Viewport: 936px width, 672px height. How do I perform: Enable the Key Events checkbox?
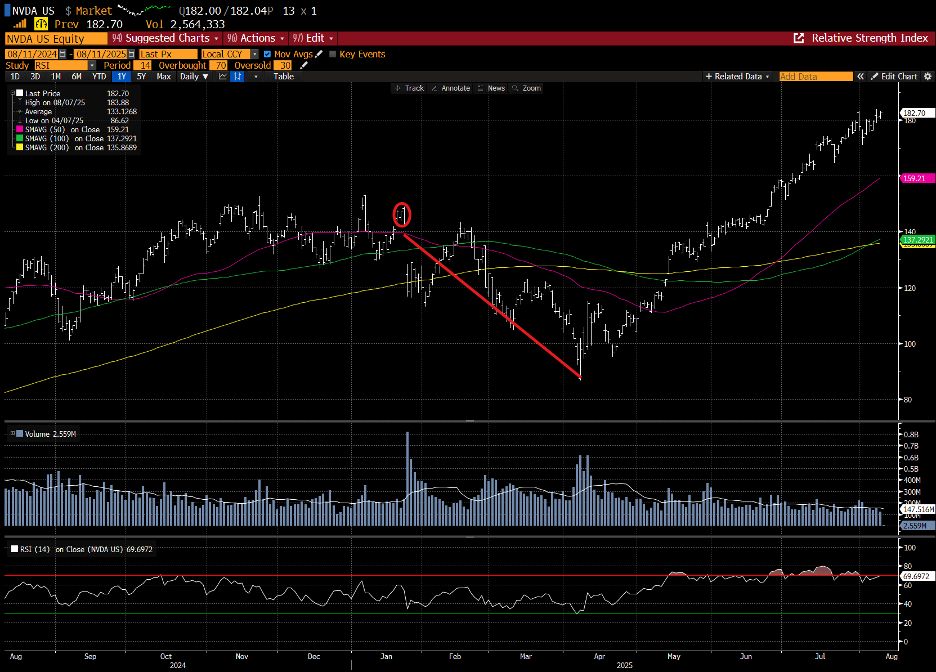(332, 54)
